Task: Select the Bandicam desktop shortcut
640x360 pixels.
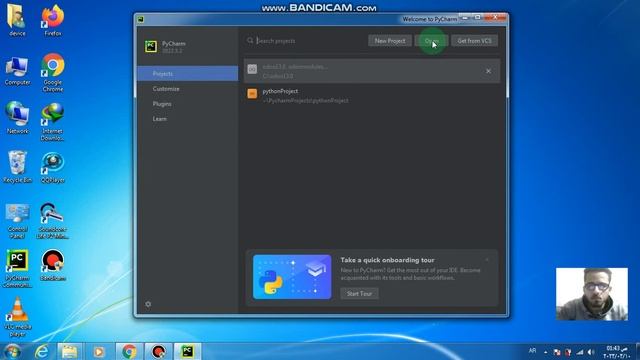Action: pyautogui.click(x=53, y=265)
